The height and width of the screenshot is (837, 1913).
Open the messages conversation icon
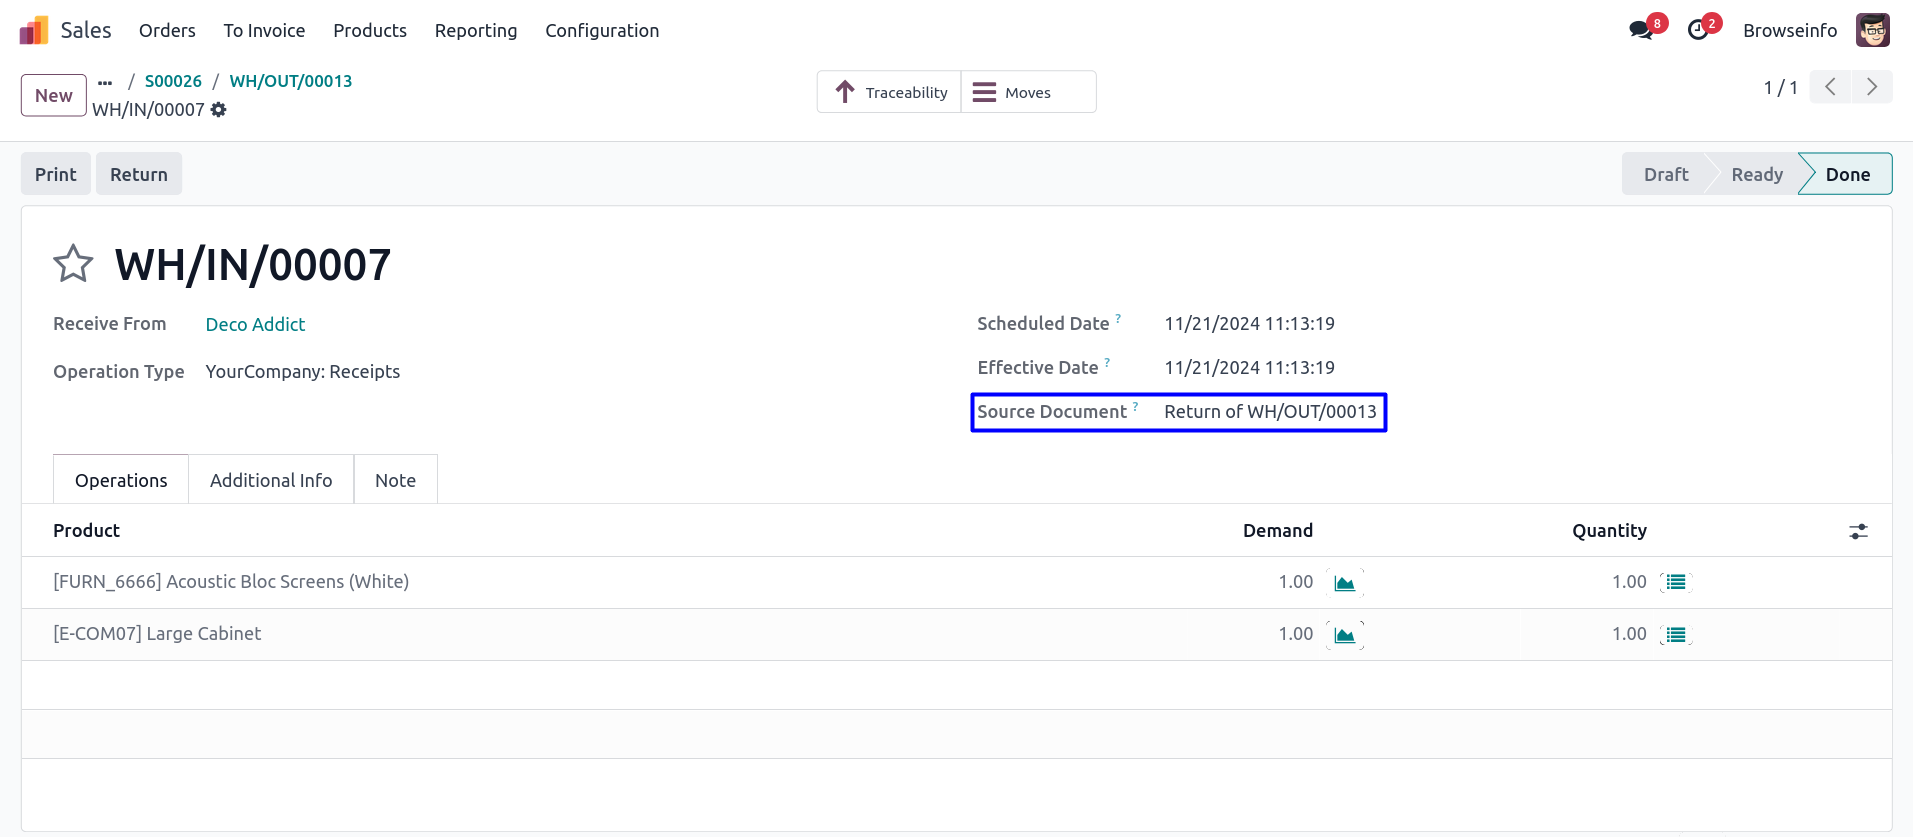click(1640, 30)
